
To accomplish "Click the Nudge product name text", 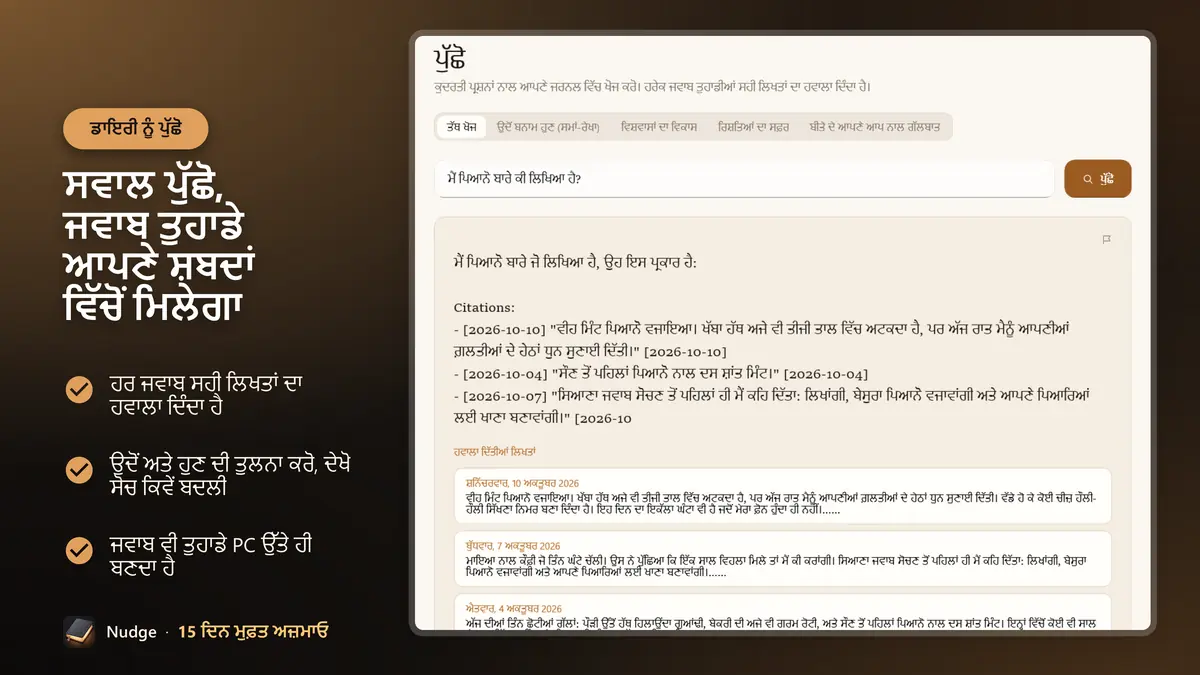I will point(131,632).
